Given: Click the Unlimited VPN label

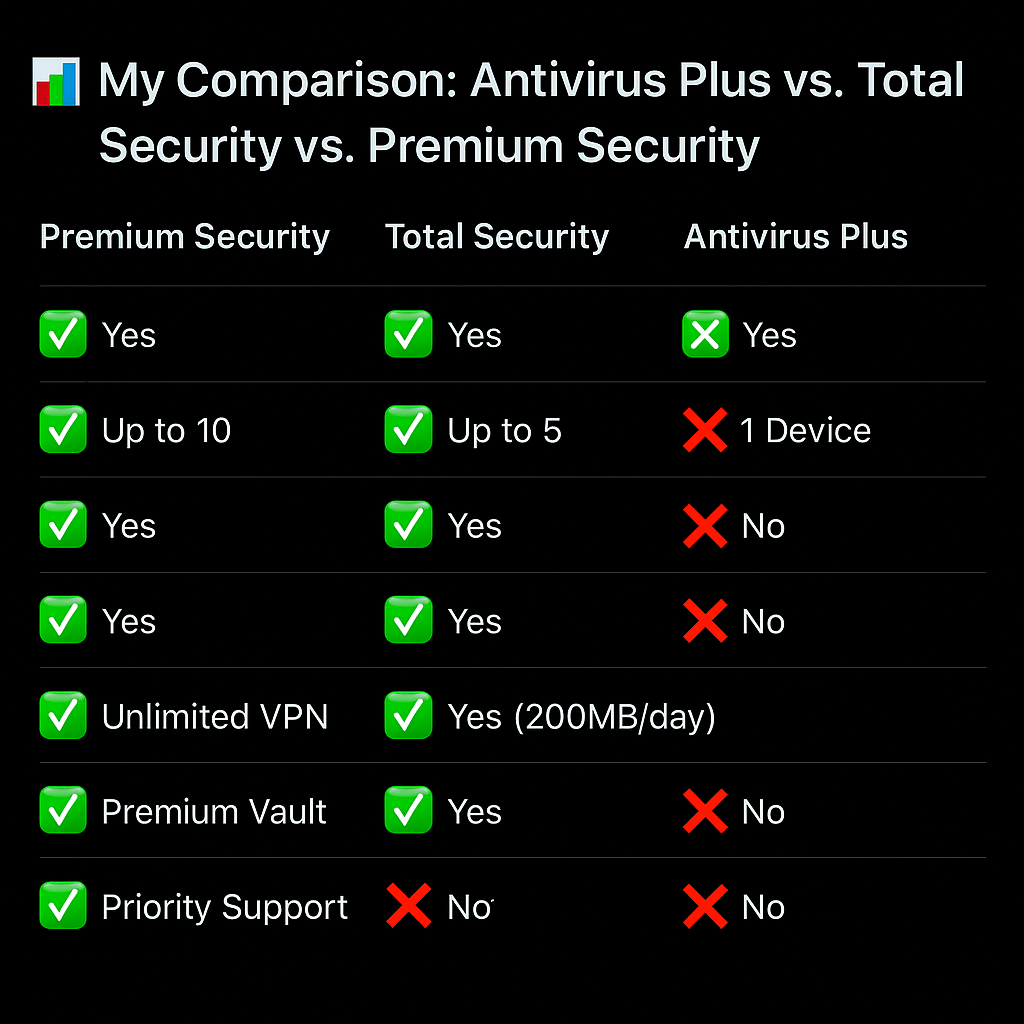Looking at the screenshot, I should point(215,716).
